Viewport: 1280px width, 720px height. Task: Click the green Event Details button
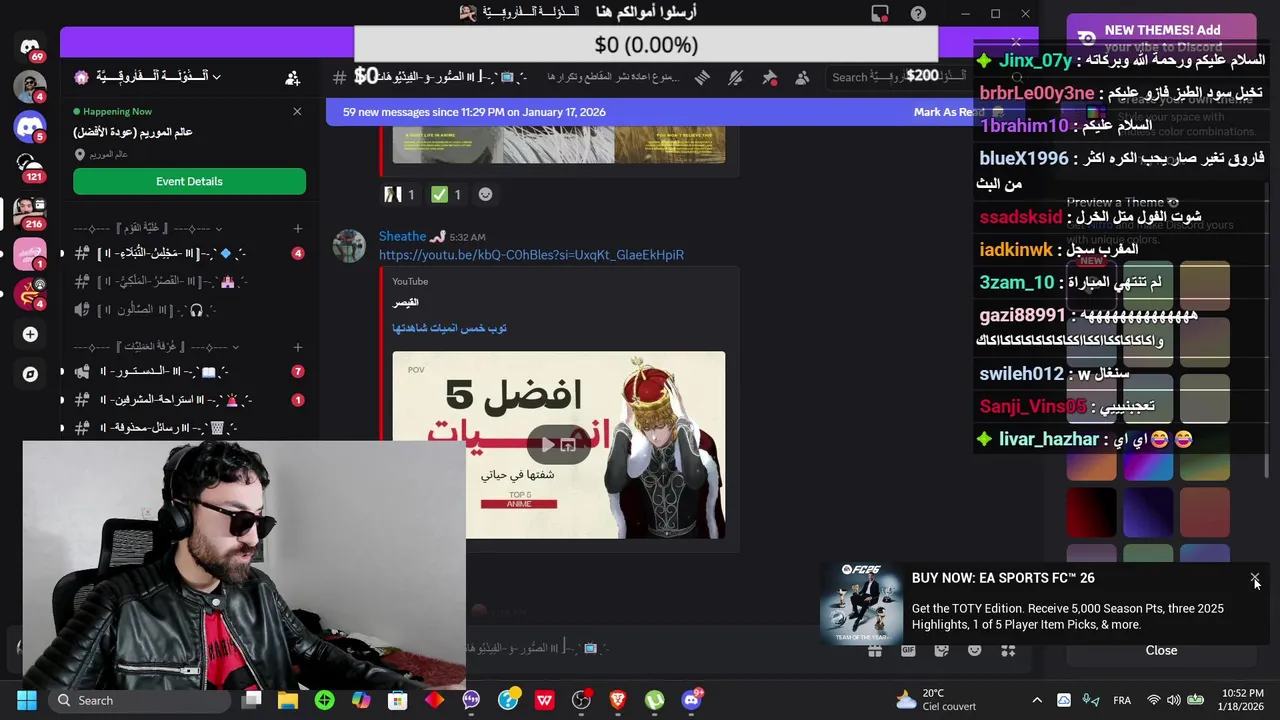coord(189,181)
